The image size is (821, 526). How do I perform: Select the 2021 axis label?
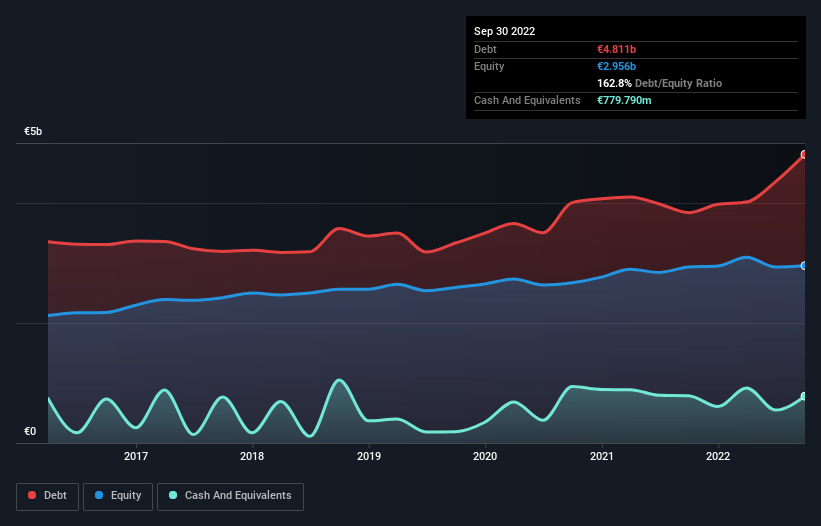(x=602, y=456)
